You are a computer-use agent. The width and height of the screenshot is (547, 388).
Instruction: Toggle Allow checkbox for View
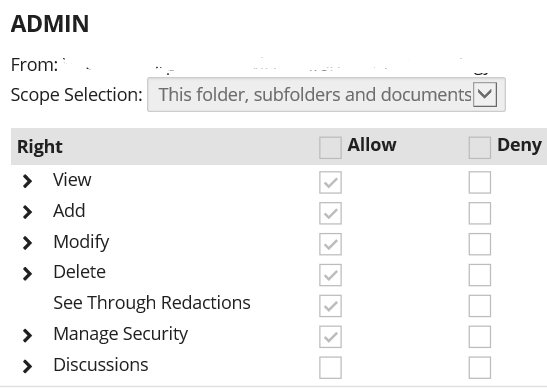[x=330, y=182]
